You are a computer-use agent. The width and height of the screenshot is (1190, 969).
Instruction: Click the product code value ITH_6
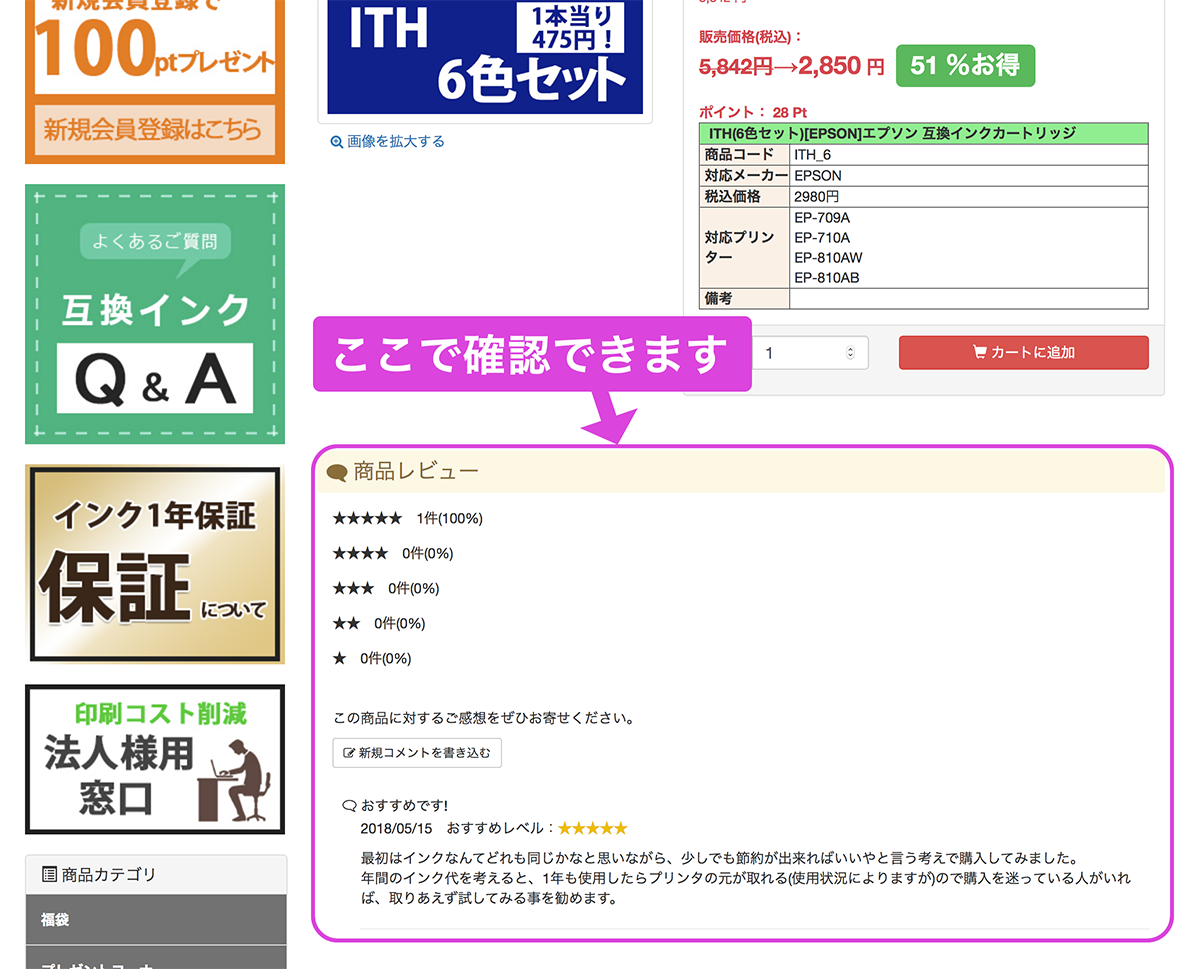click(813, 155)
